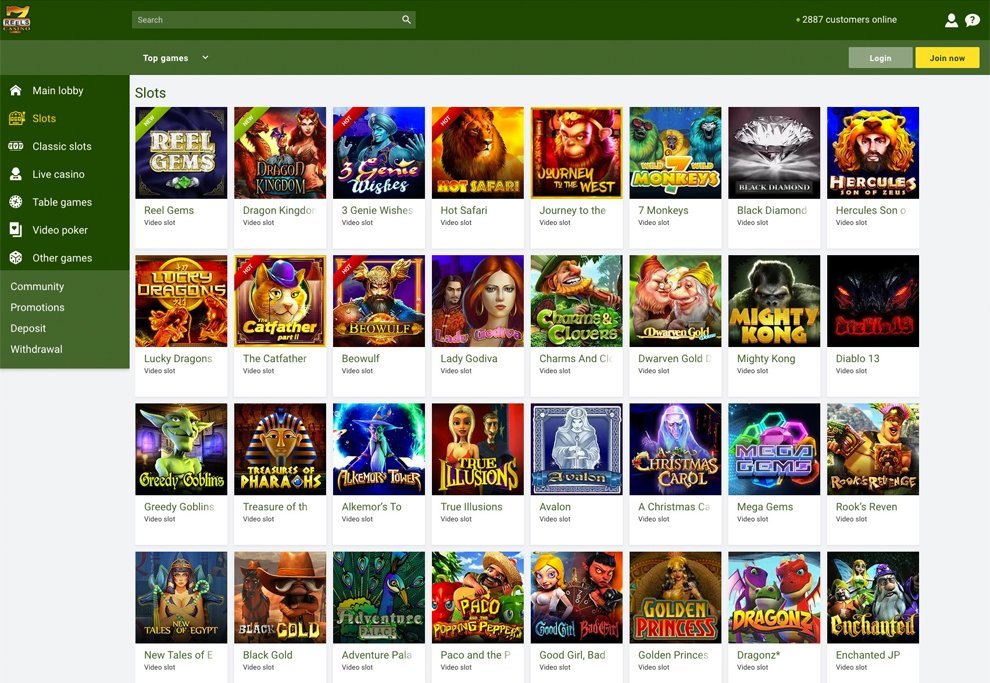This screenshot has width=990, height=683.
Task: Launch The Catfather slot
Action: [x=280, y=301]
